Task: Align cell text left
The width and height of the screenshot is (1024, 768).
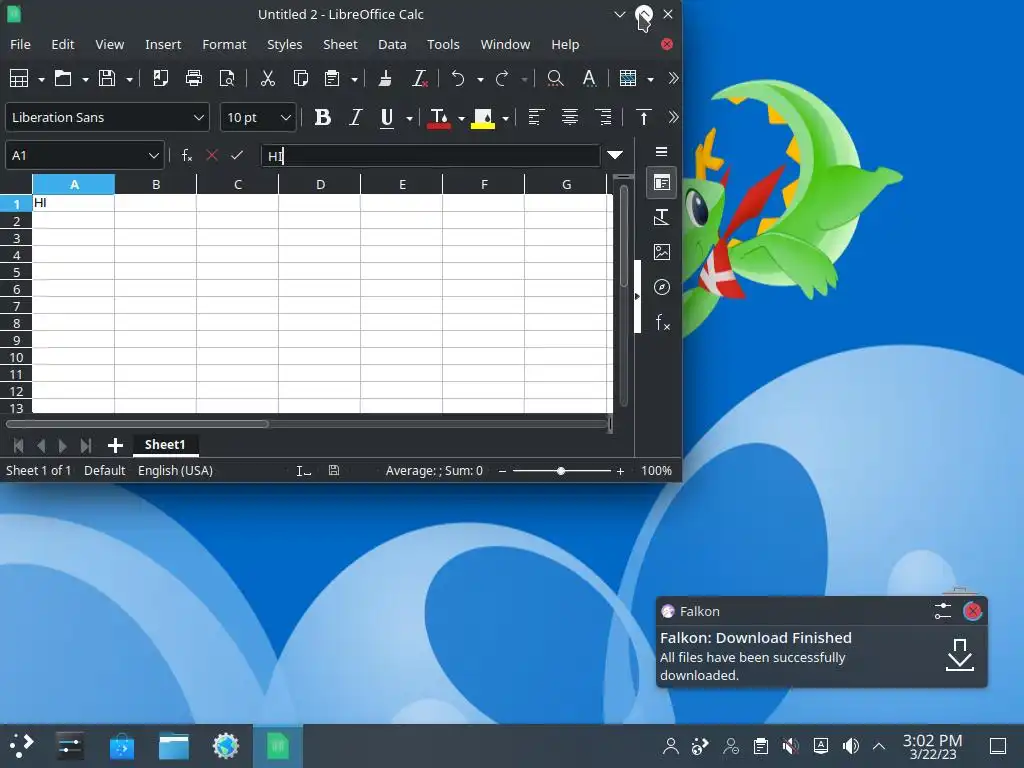Action: [x=536, y=118]
